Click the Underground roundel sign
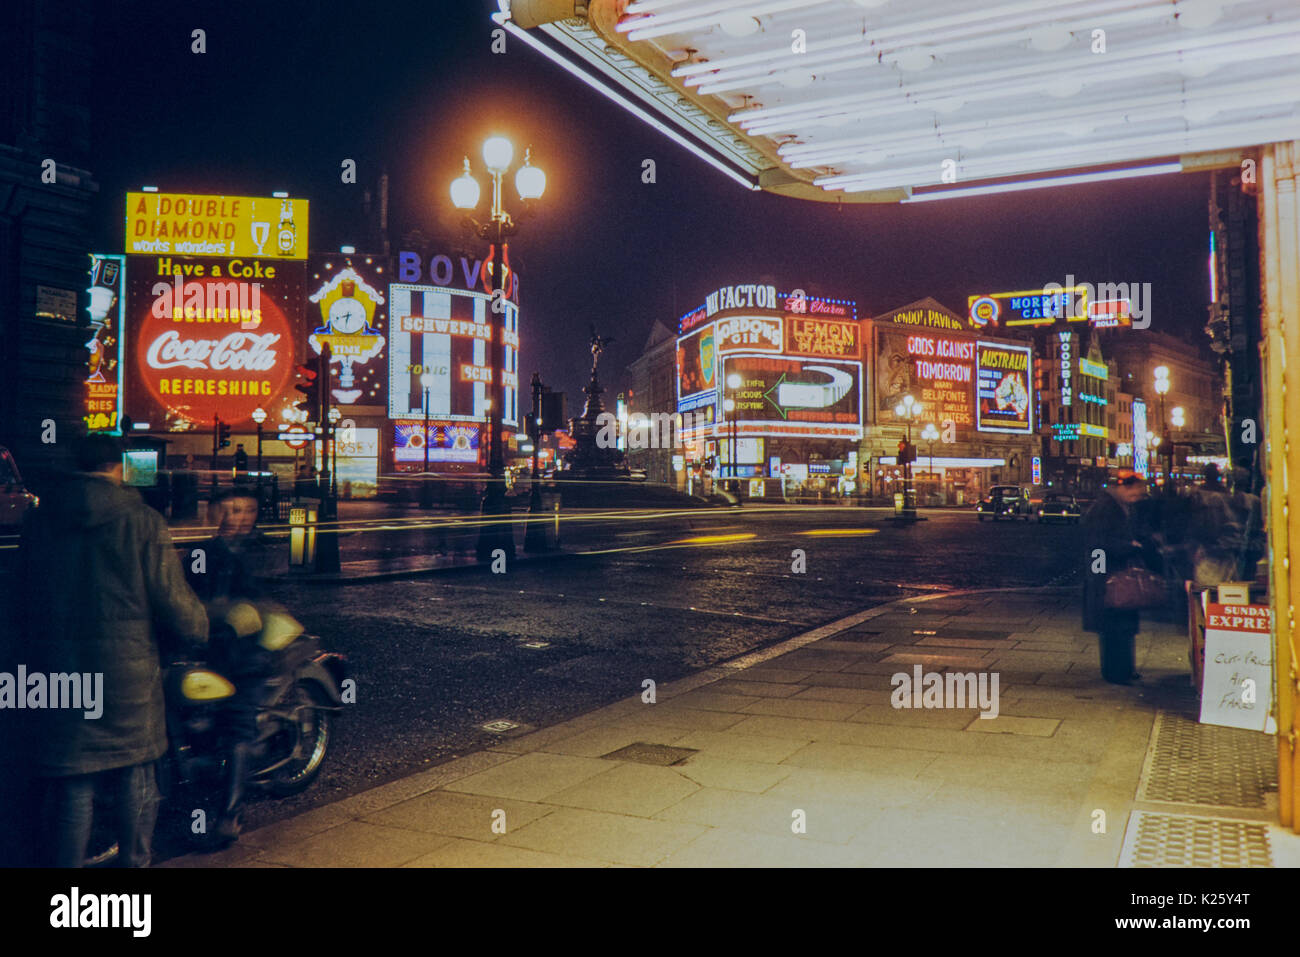 pos(296,434)
